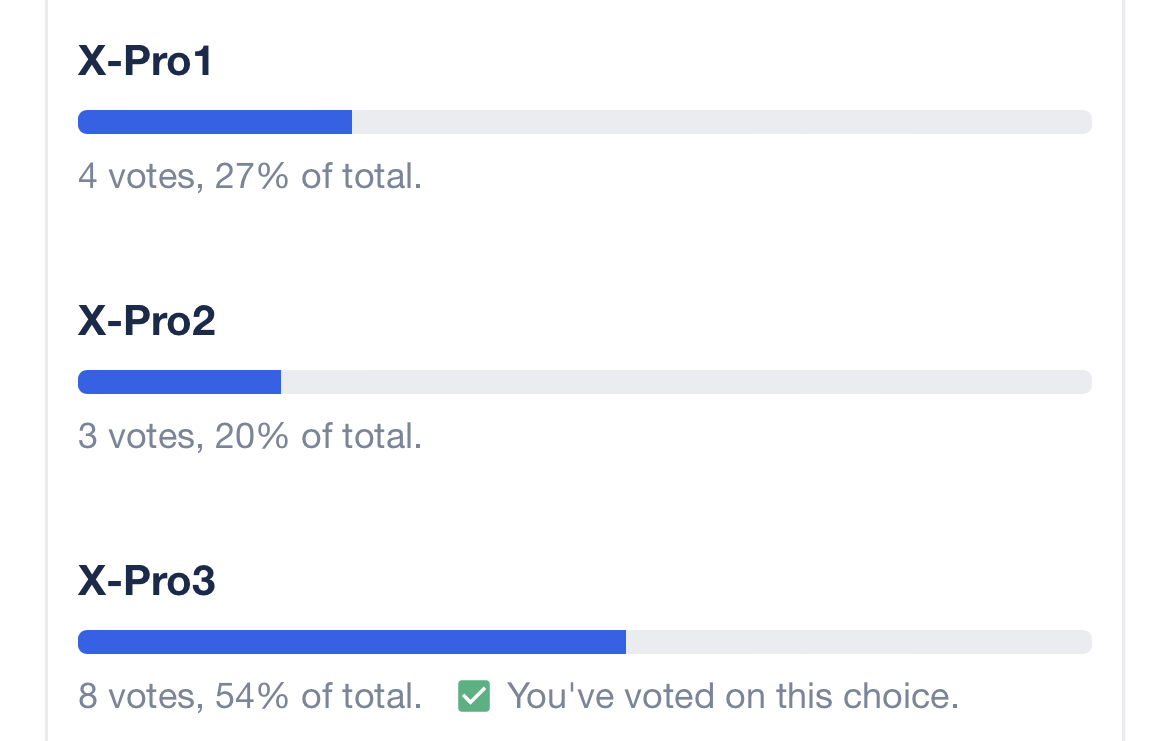The width and height of the screenshot is (1170, 741).
Task: Click the "54%" percentage under X-Pro3
Action: pyautogui.click(x=252, y=697)
